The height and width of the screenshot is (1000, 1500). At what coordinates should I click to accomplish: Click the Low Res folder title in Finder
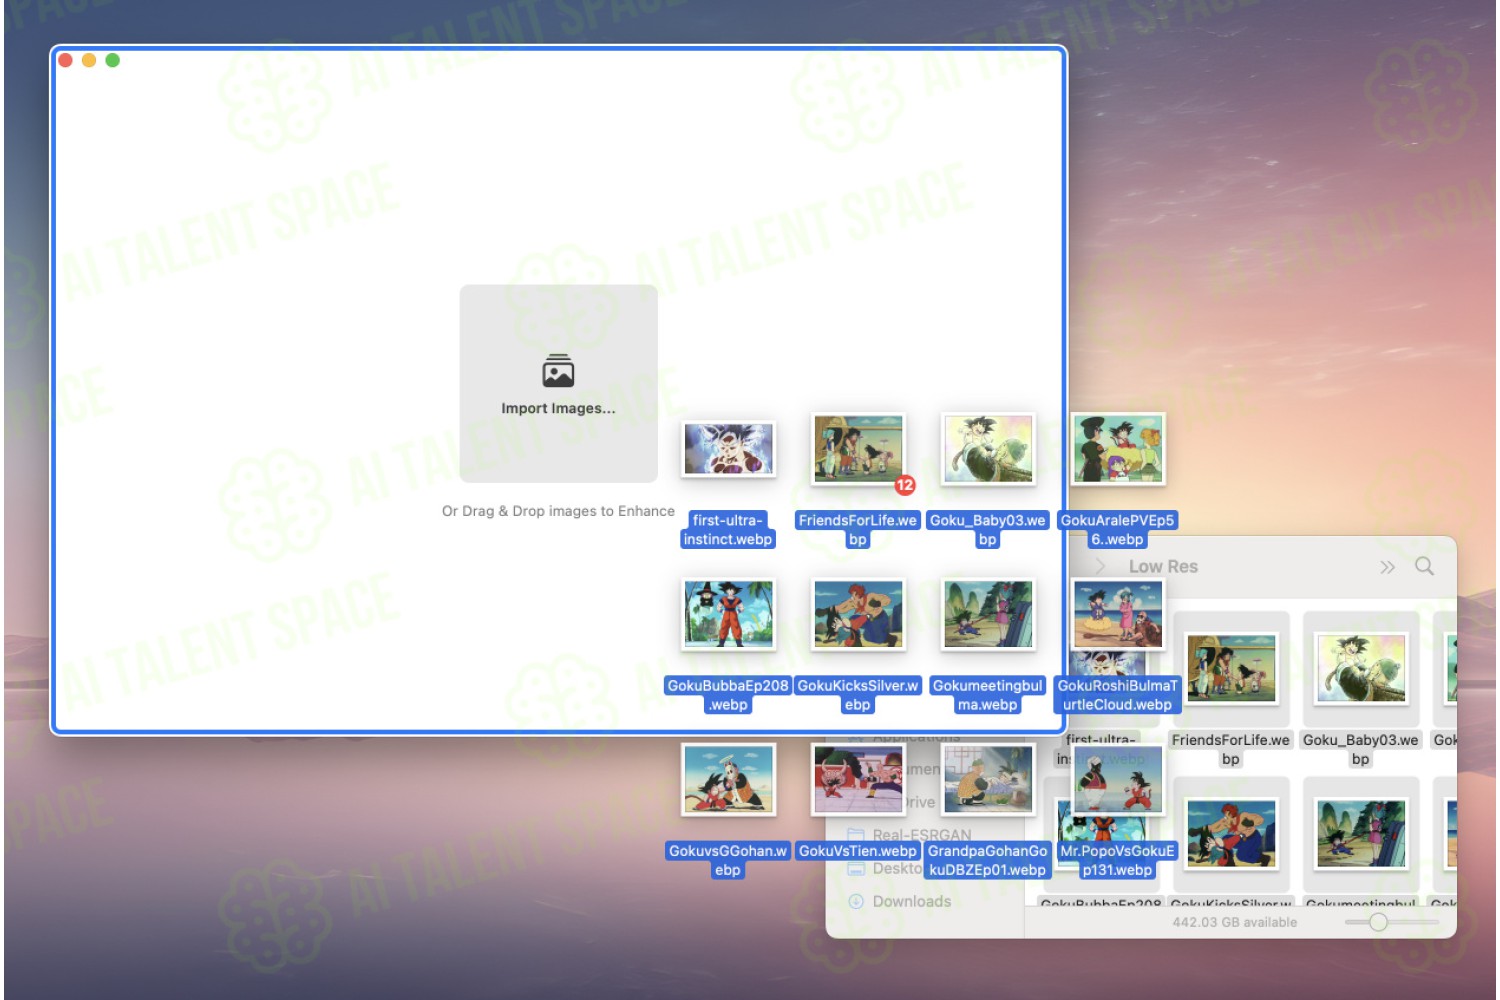(1163, 566)
